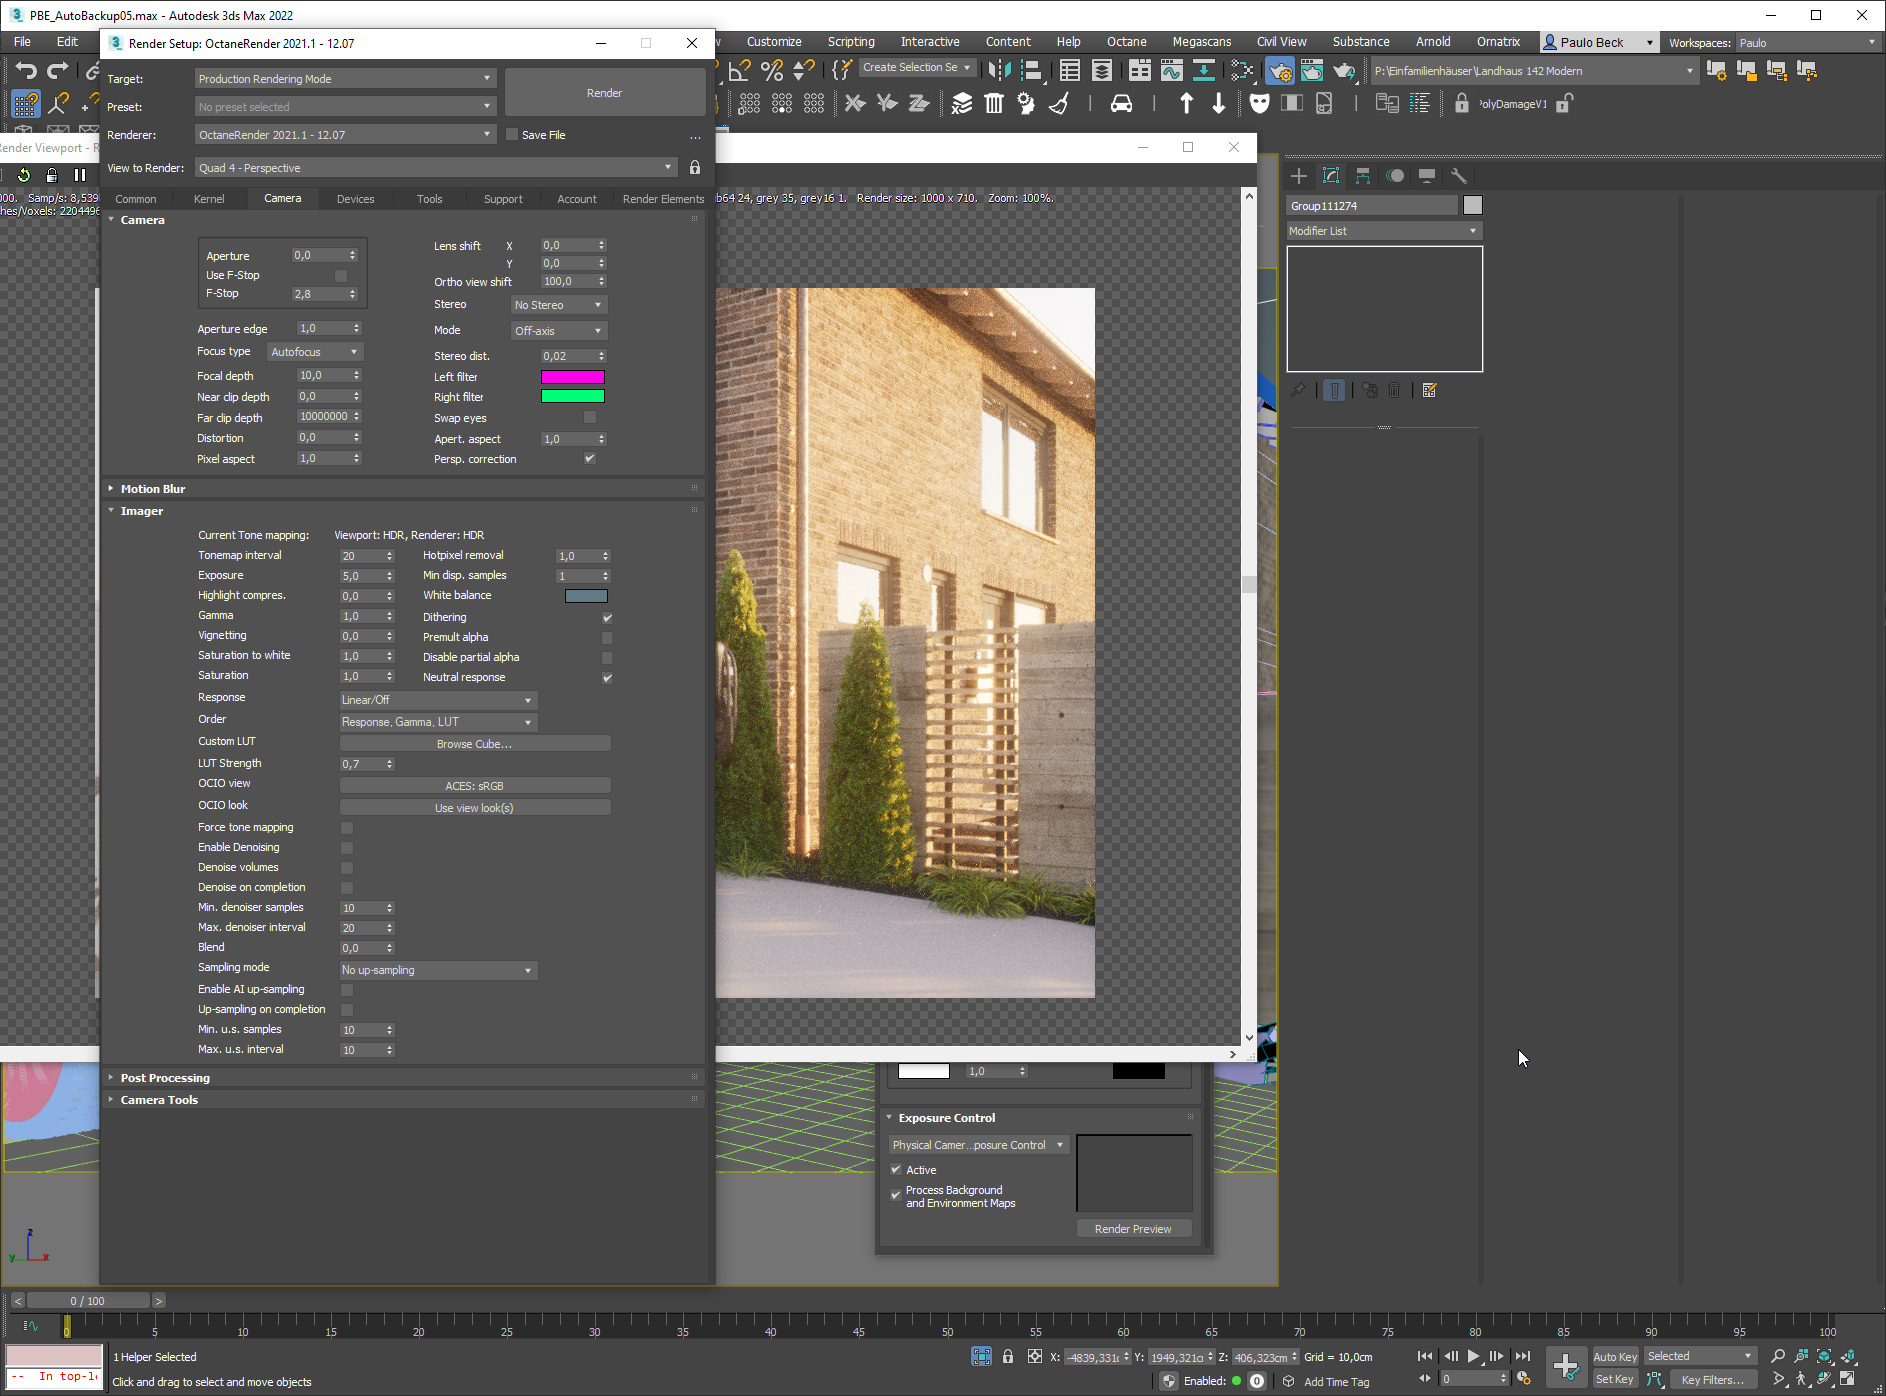The image size is (1886, 1396).
Task: Pick the Left filter magenta swatch
Action: point(573,377)
